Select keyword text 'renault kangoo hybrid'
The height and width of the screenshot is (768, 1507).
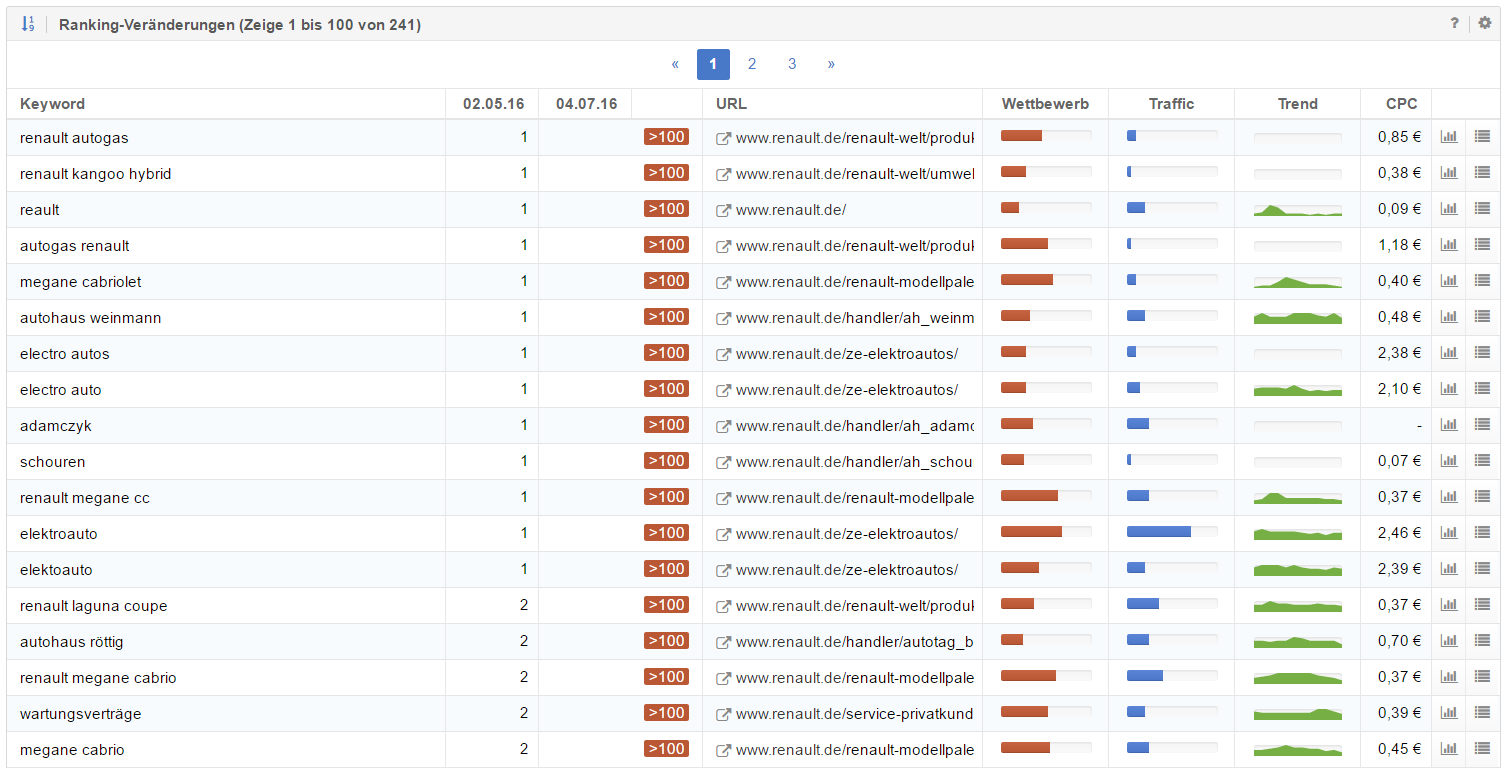[x=96, y=174]
